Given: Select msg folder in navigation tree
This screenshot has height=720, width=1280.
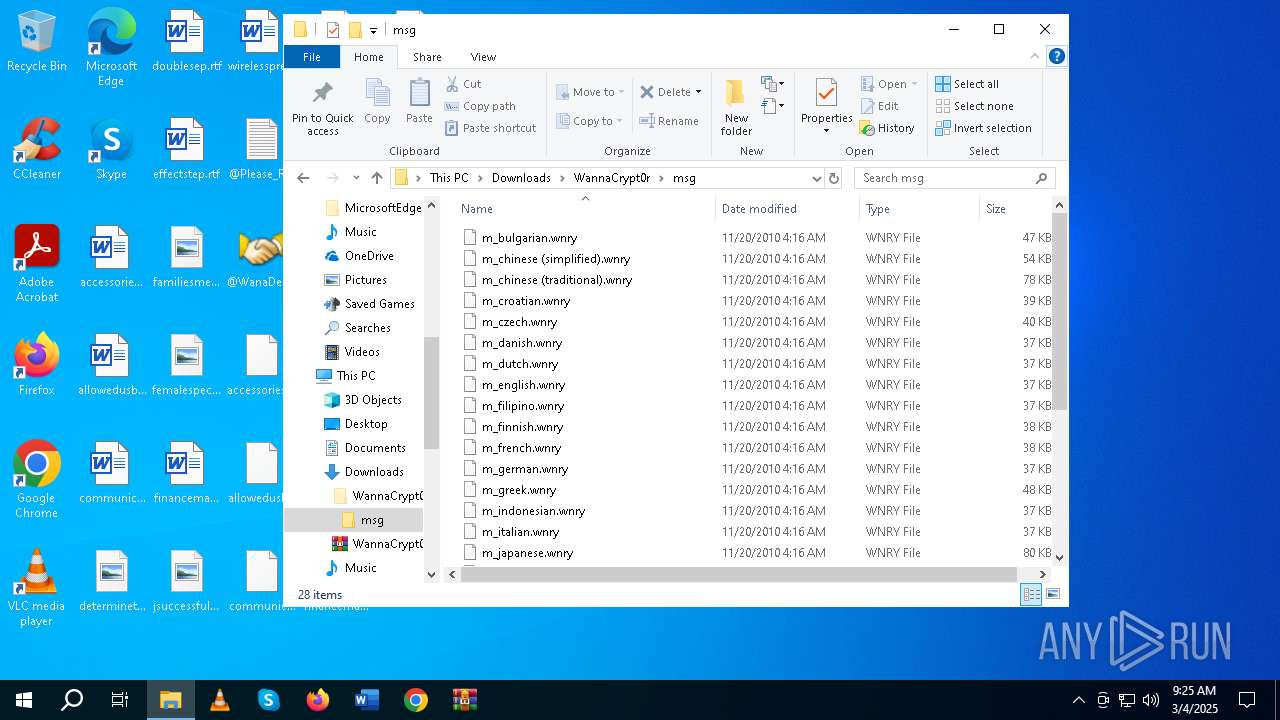Looking at the screenshot, I should click(x=371, y=520).
